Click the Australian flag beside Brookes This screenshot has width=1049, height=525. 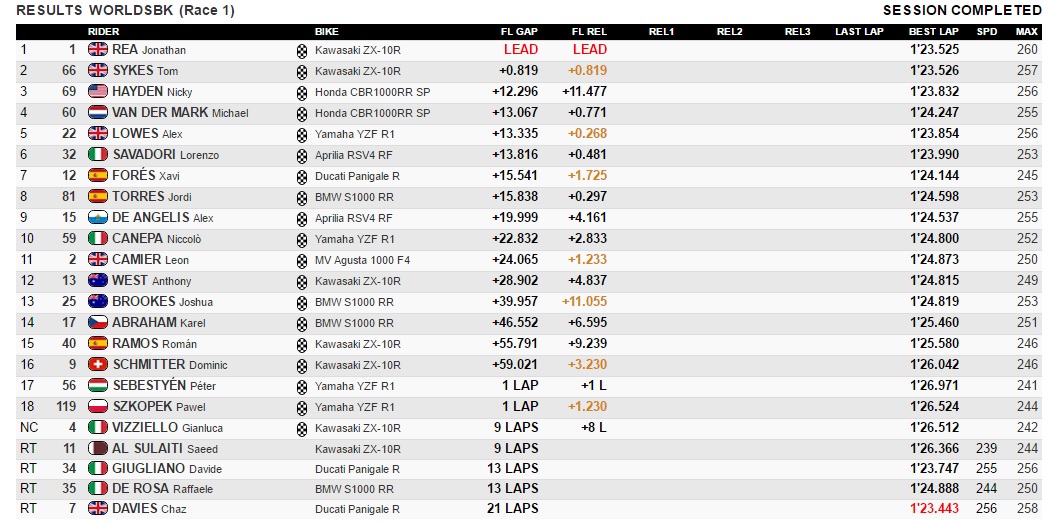(x=98, y=301)
